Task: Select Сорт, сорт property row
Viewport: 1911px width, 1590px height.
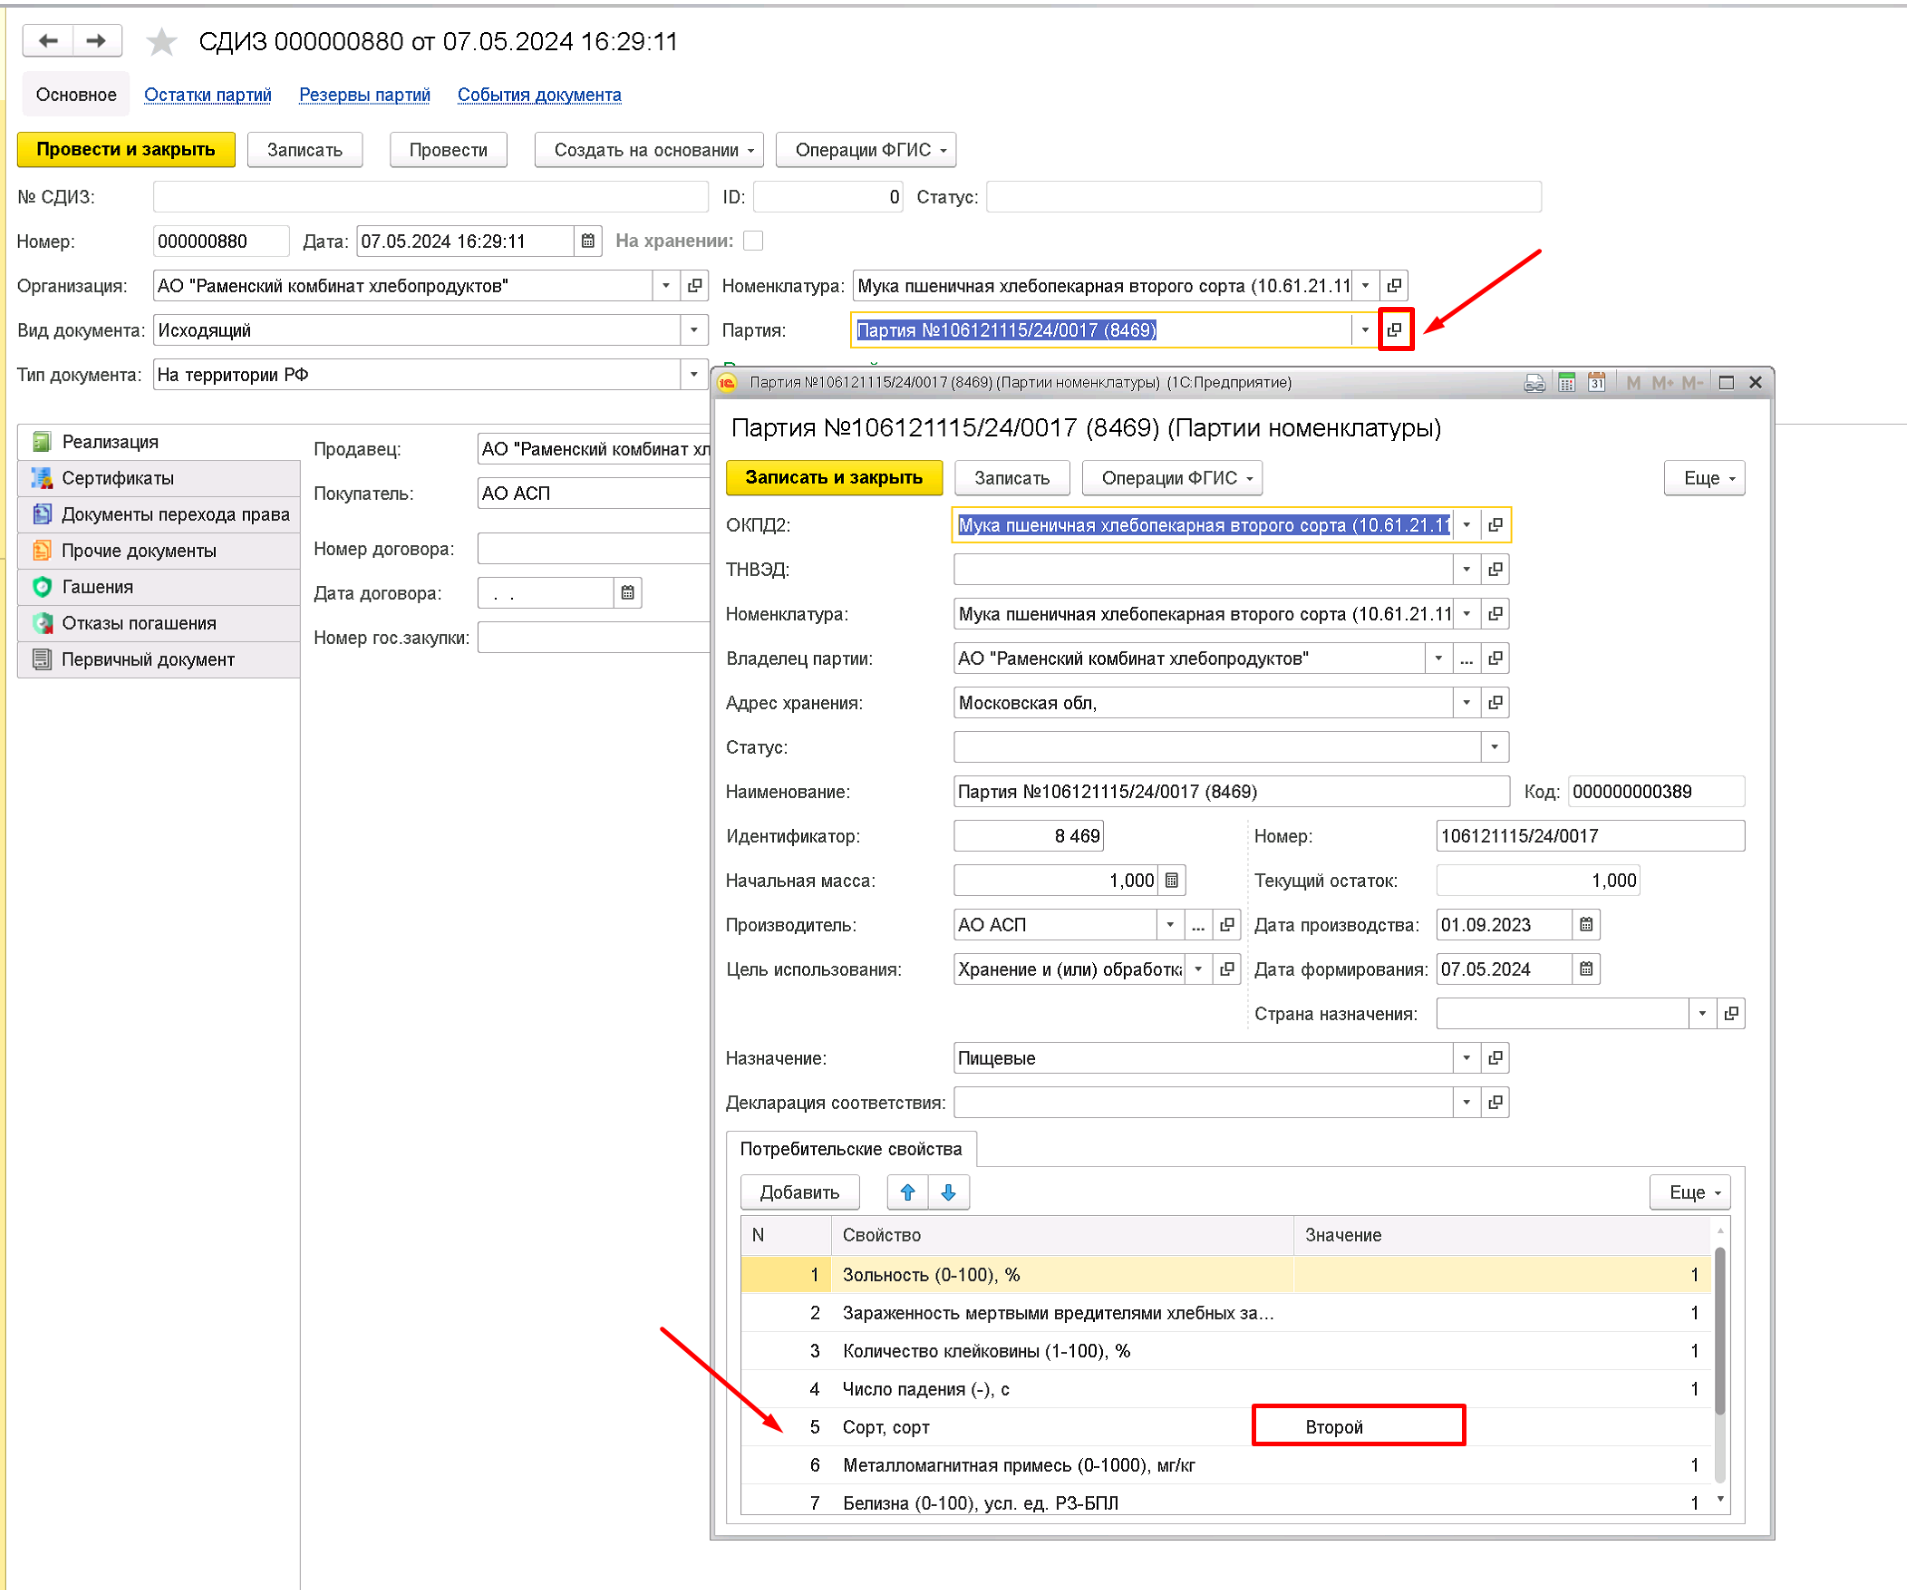Action: click(1226, 1427)
